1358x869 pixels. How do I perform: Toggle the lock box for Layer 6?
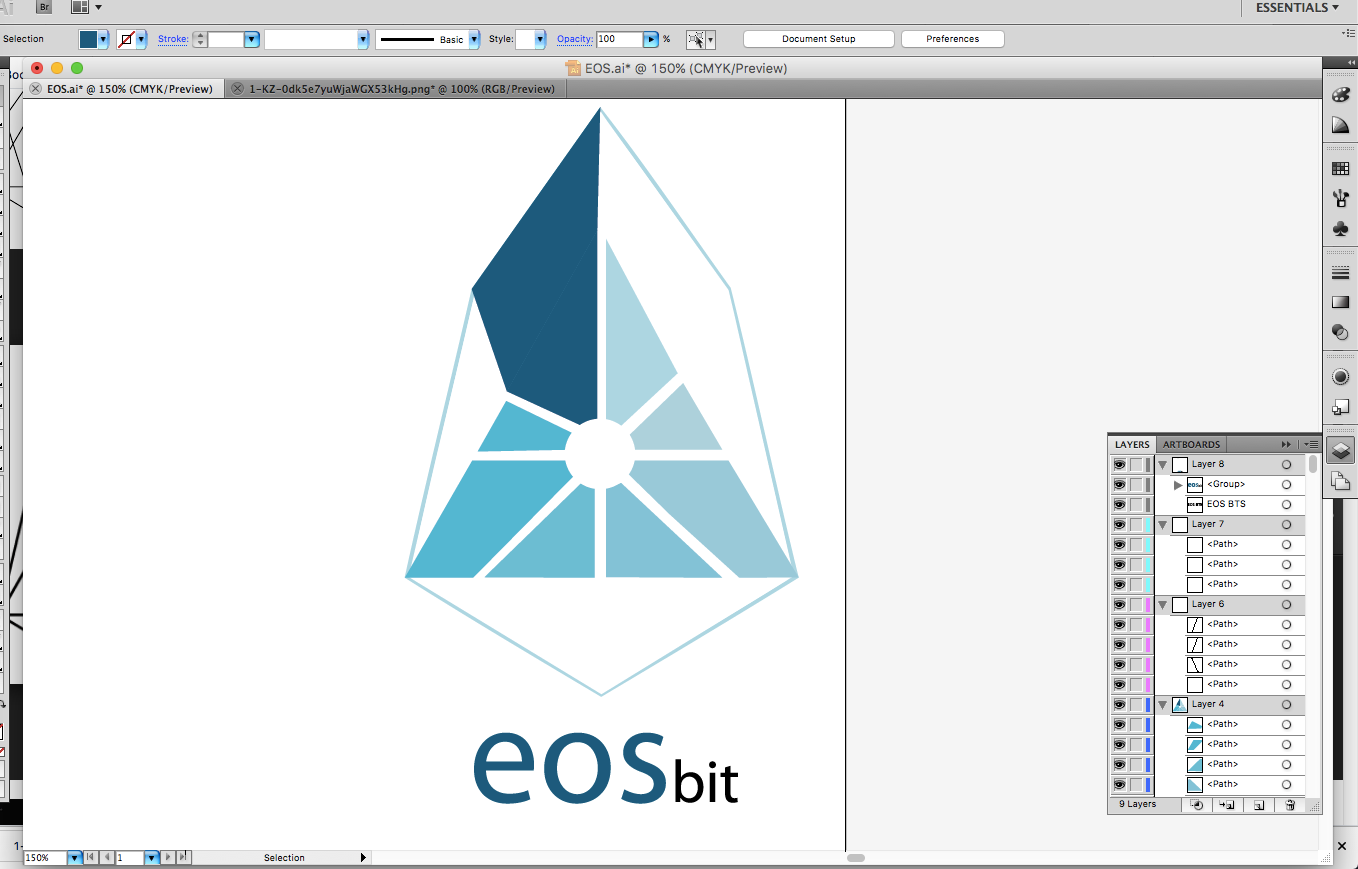pos(1136,605)
